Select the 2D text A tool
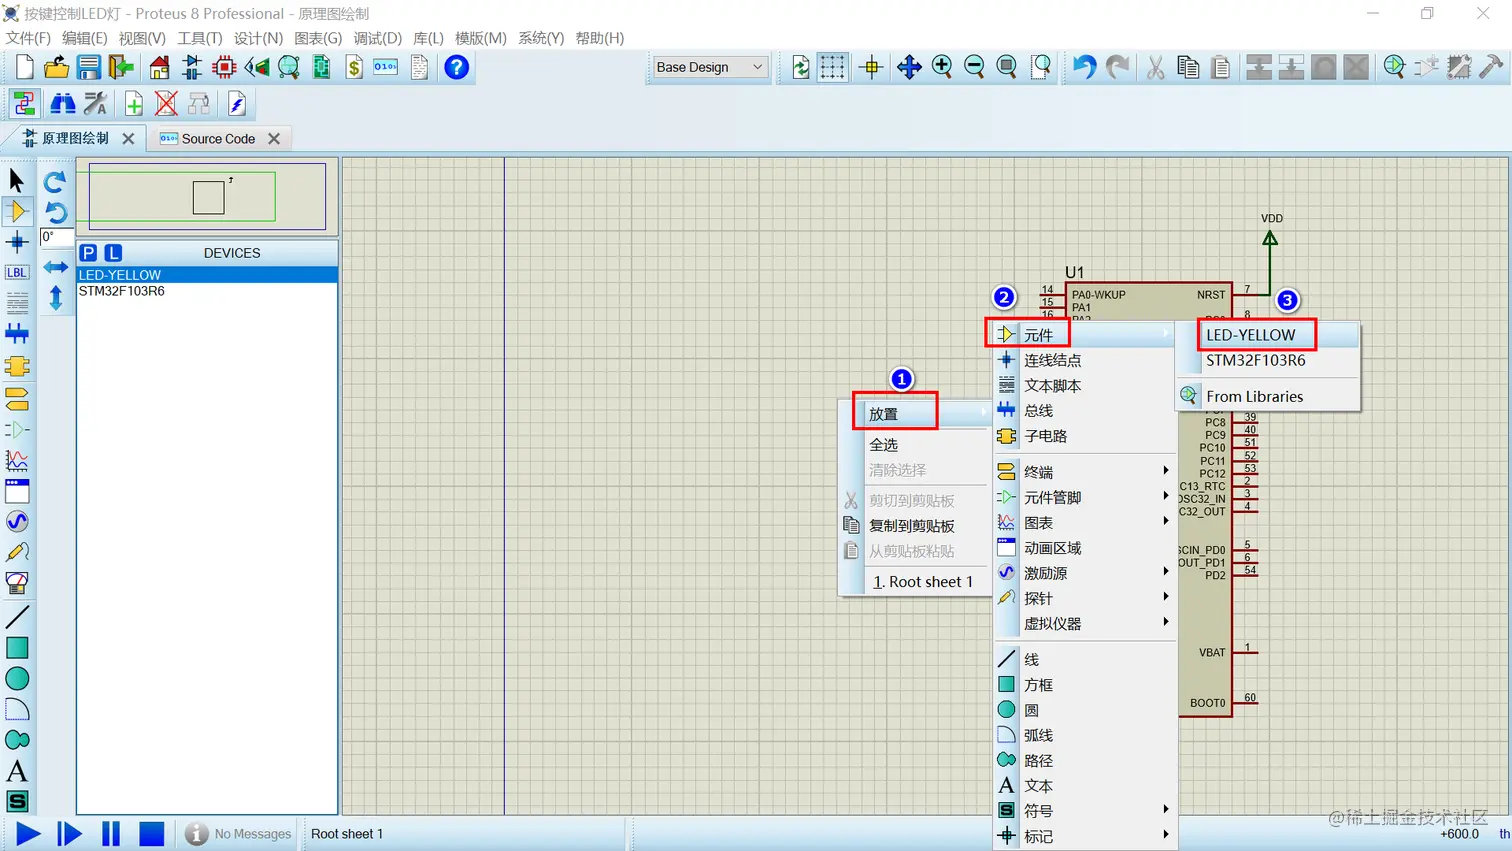 click(x=17, y=771)
